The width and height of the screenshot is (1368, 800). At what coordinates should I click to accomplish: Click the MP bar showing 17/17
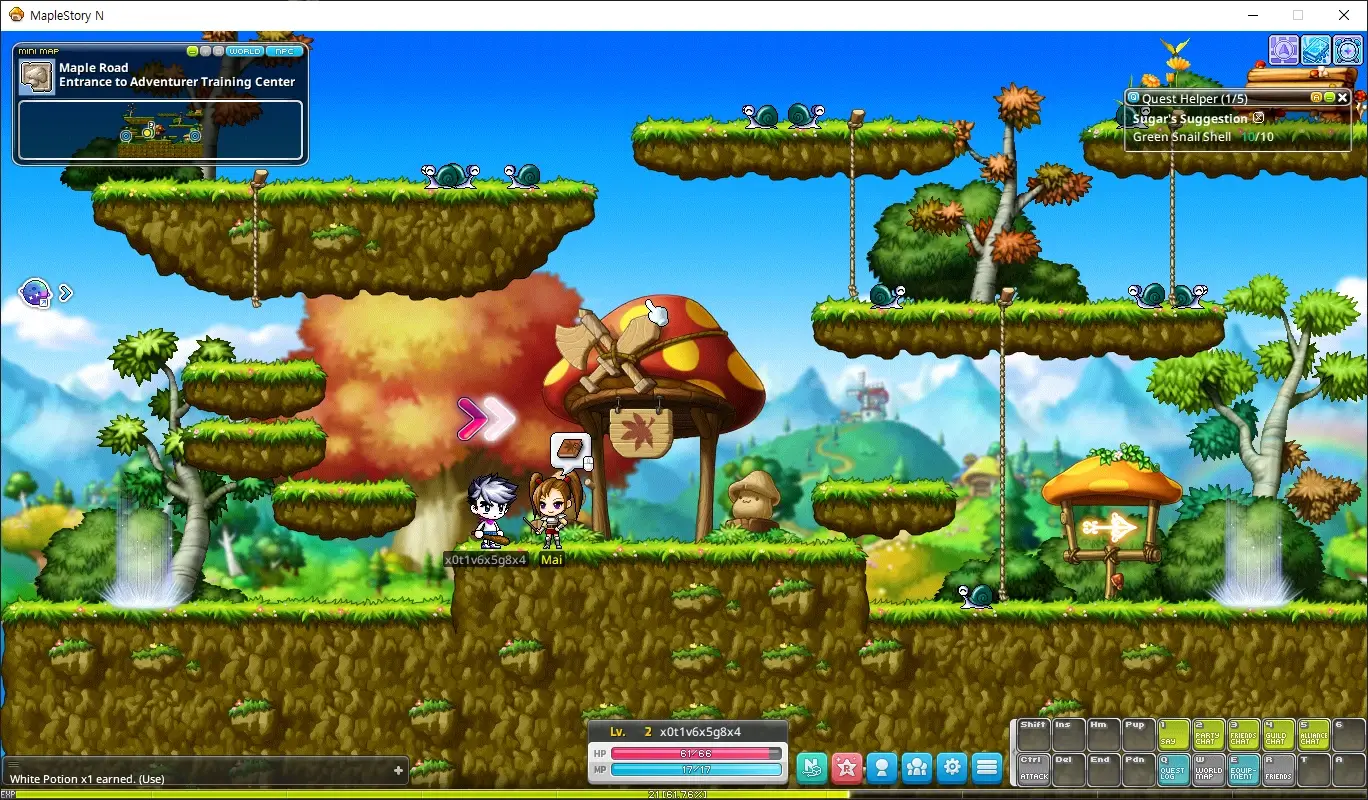click(696, 769)
